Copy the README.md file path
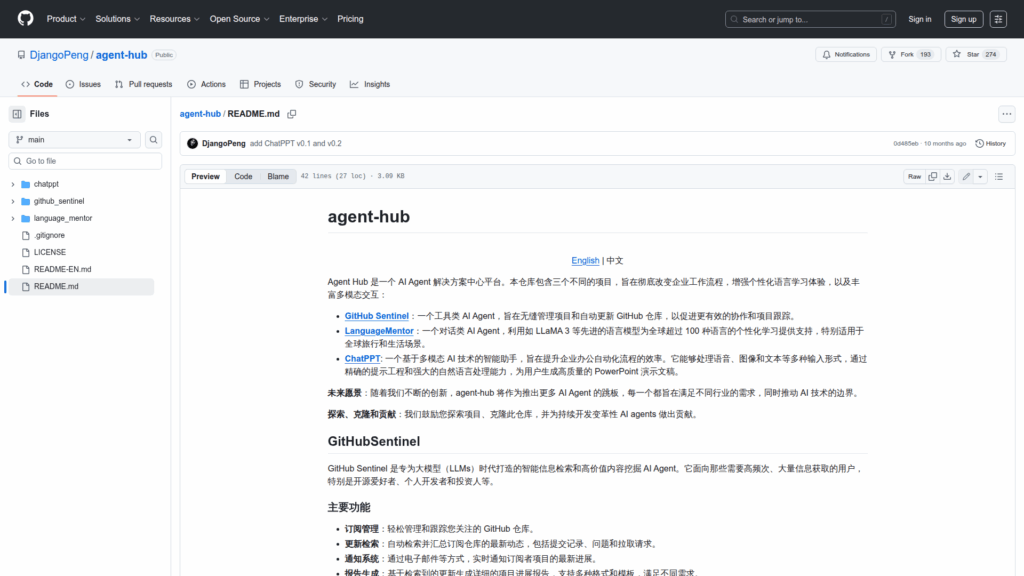 [x=292, y=114]
